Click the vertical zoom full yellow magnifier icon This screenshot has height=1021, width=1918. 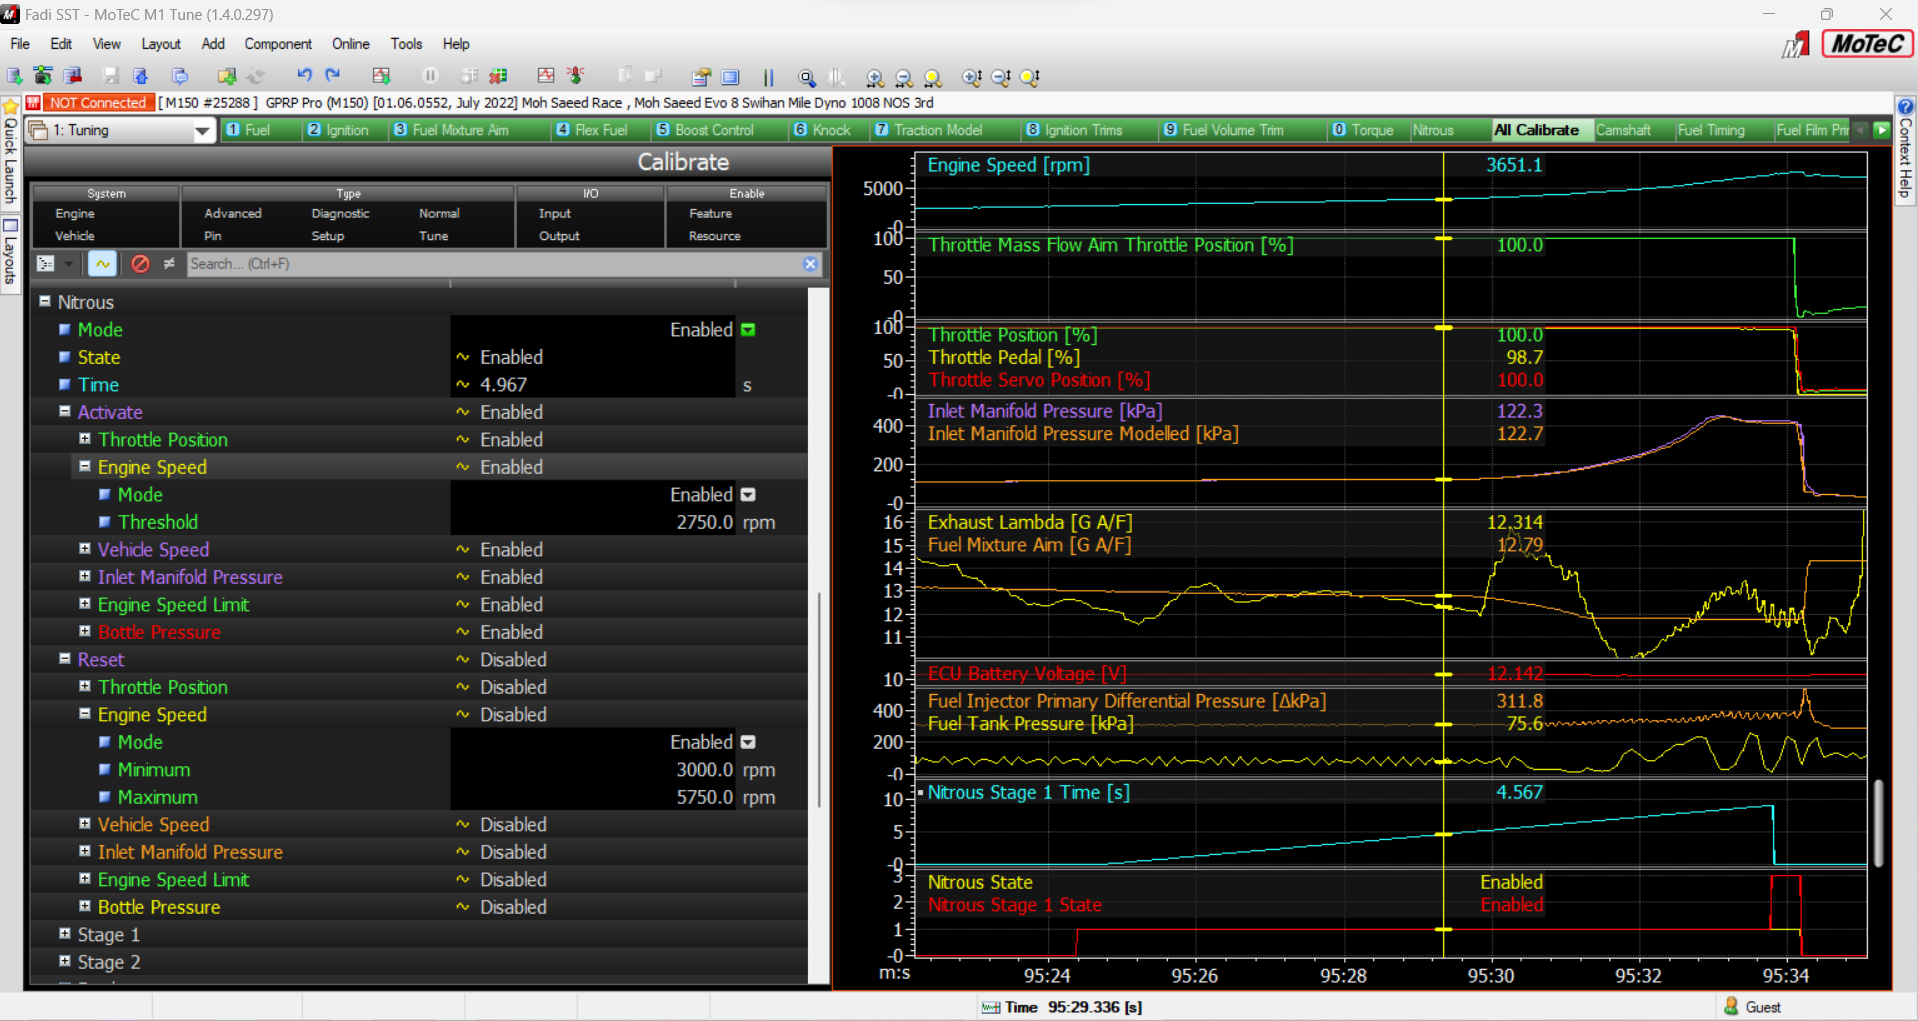click(1030, 77)
